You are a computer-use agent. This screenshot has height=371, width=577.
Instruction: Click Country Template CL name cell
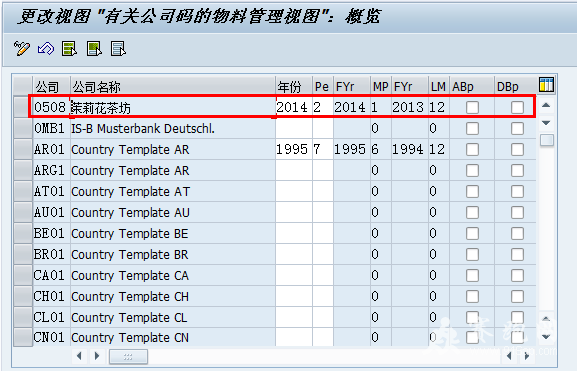point(173,317)
